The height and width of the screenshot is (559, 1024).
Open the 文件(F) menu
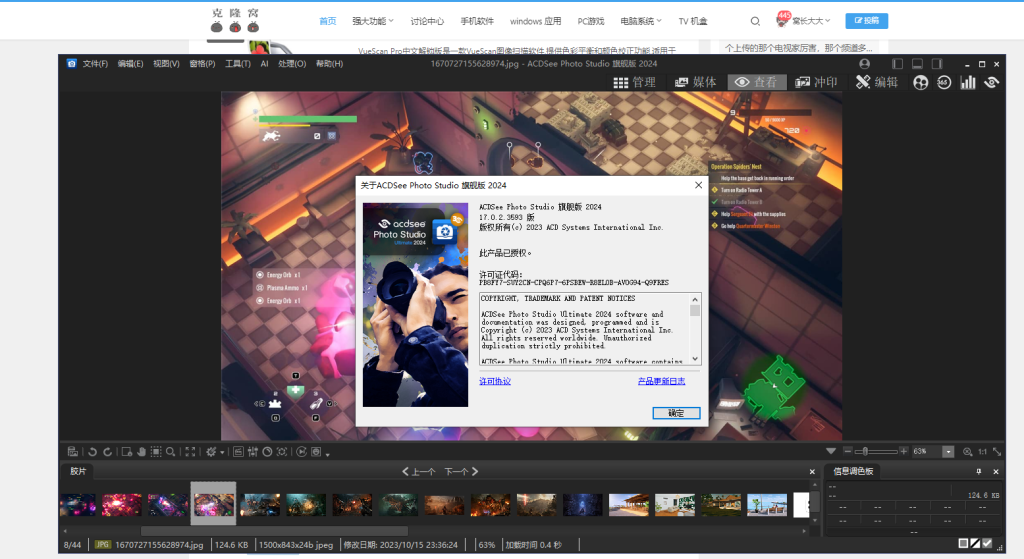[x=95, y=64]
